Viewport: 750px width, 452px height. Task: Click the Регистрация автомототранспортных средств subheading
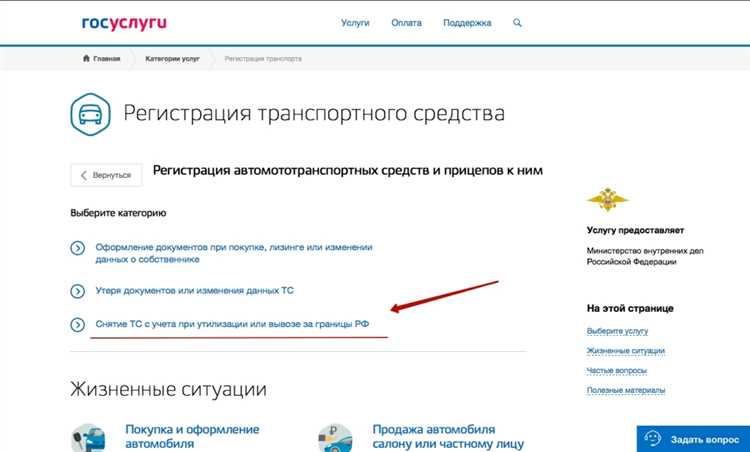point(348,171)
